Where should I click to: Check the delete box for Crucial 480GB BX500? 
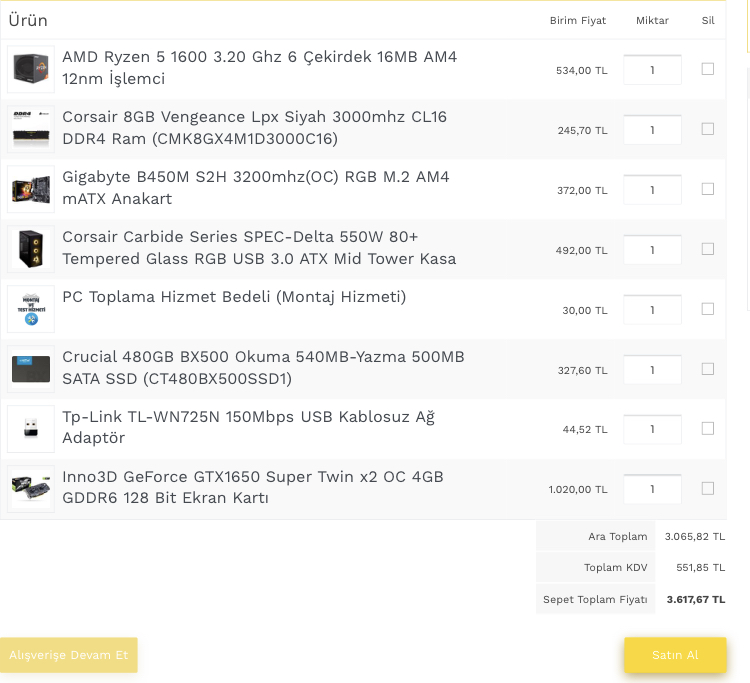point(707,369)
